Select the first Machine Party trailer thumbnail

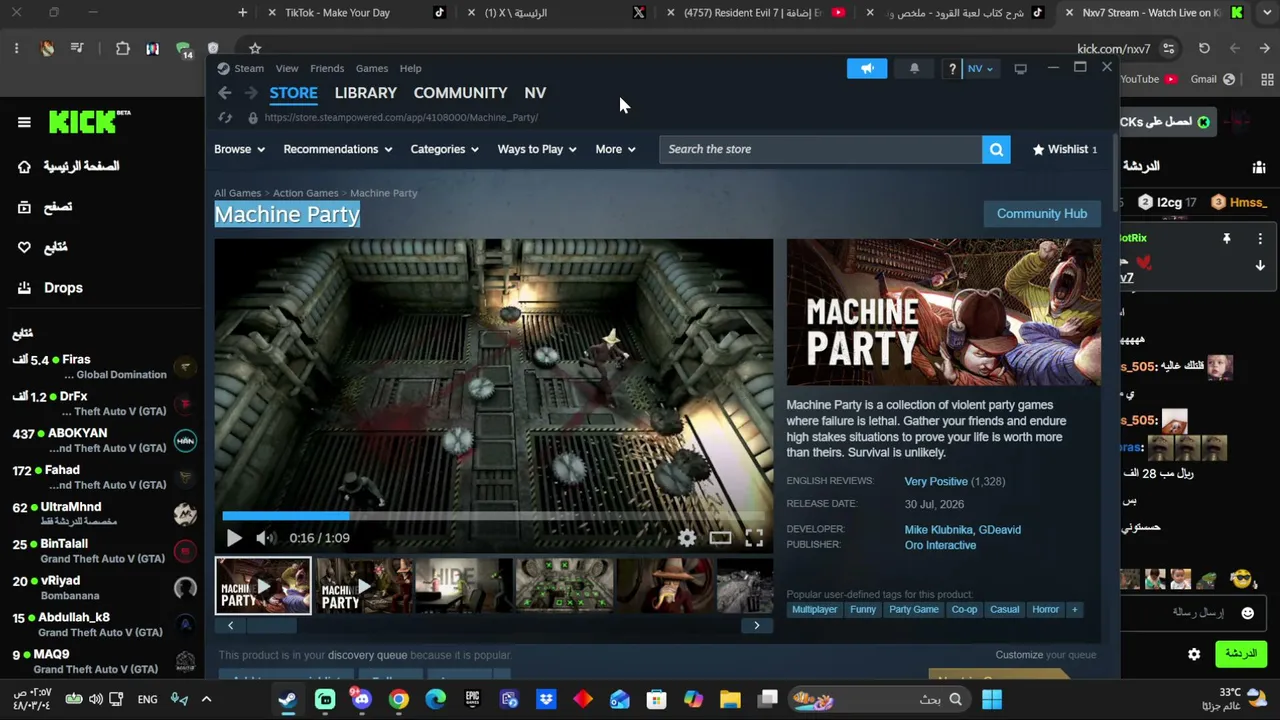click(x=263, y=585)
